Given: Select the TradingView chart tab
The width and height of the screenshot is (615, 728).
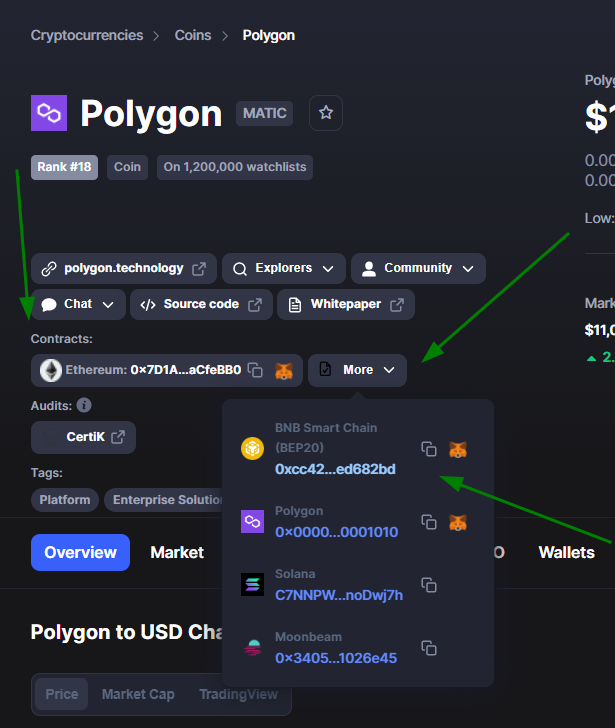Looking at the screenshot, I should click(x=238, y=694).
